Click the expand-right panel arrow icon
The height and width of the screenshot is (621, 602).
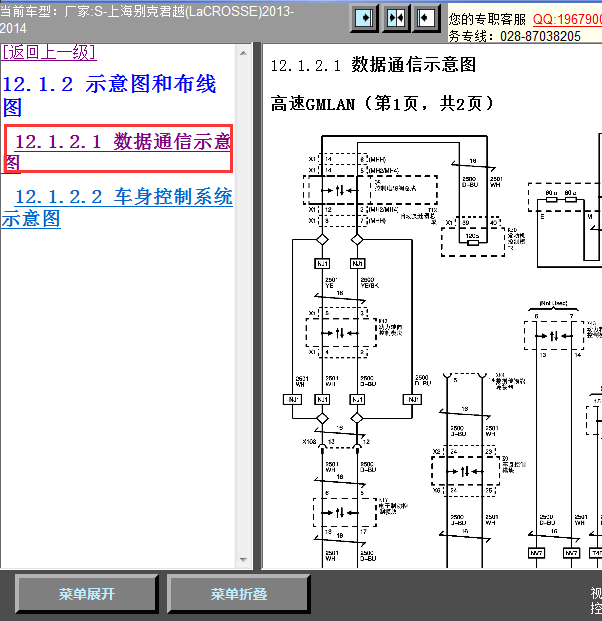point(364,18)
